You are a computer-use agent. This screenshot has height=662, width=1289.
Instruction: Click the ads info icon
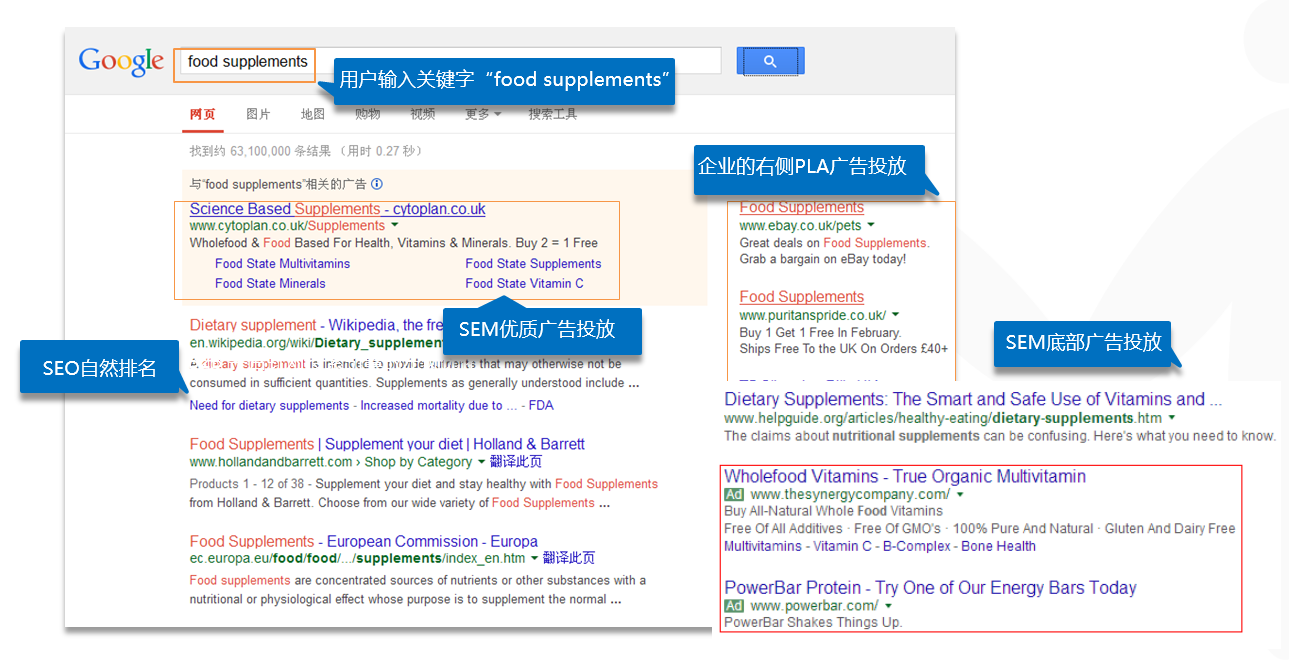pyautogui.click(x=377, y=184)
